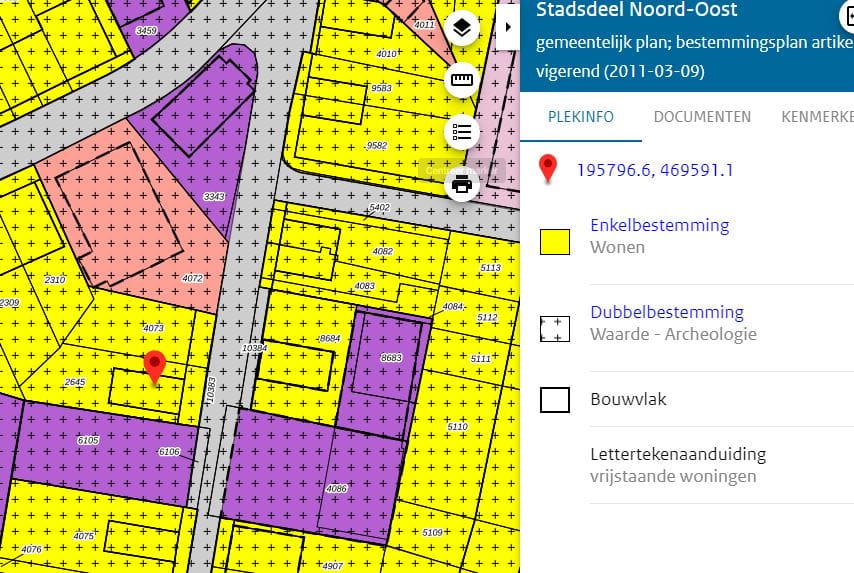Click parcel label 4082 on map

coord(382,251)
